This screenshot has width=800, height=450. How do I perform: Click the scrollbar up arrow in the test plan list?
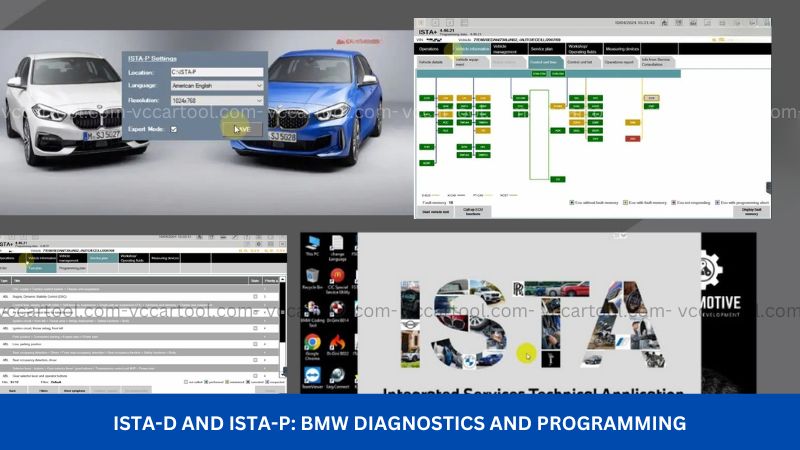pos(282,280)
